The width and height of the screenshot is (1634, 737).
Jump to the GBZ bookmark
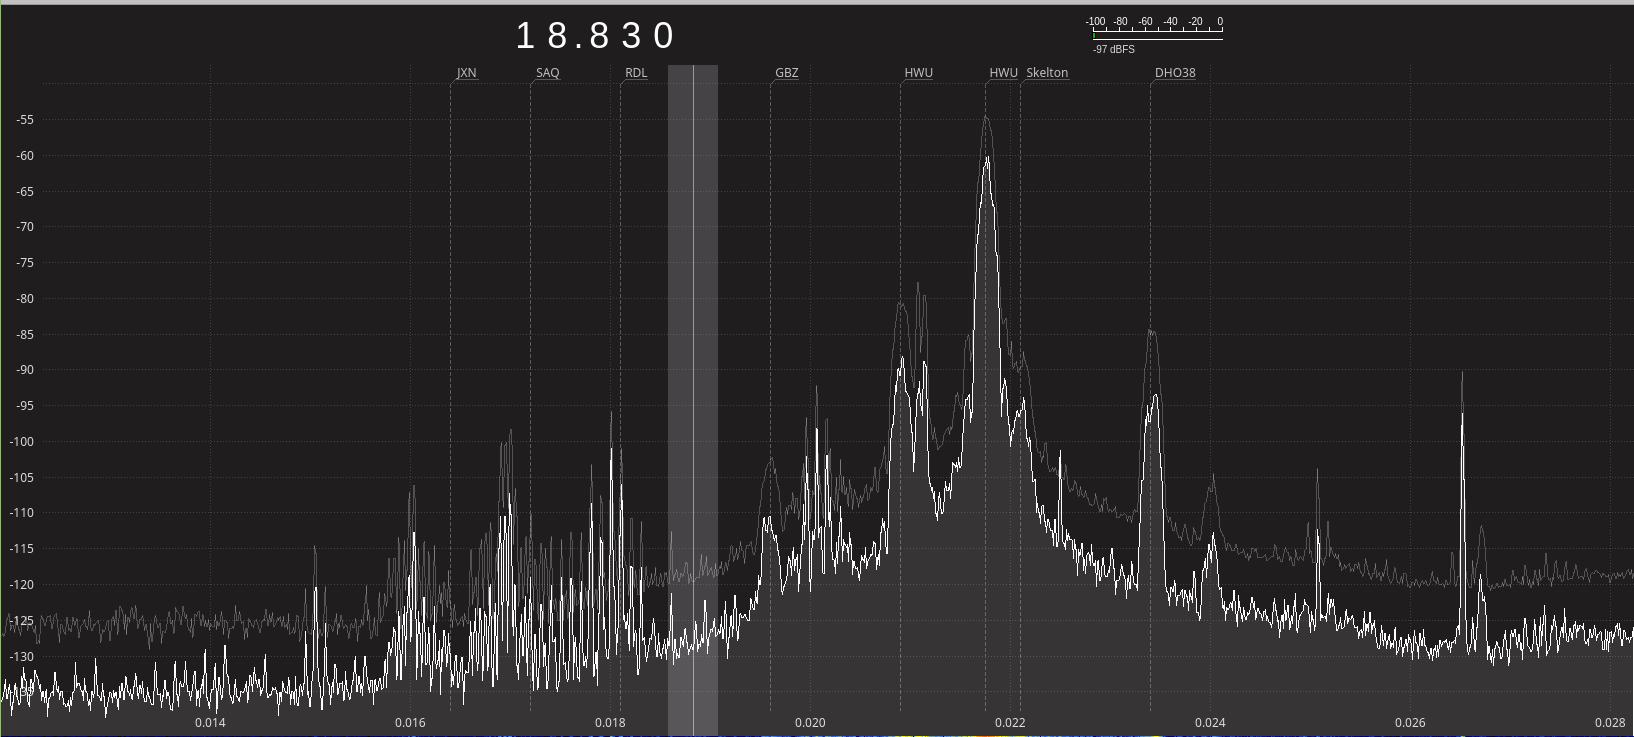[x=786, y=73]
